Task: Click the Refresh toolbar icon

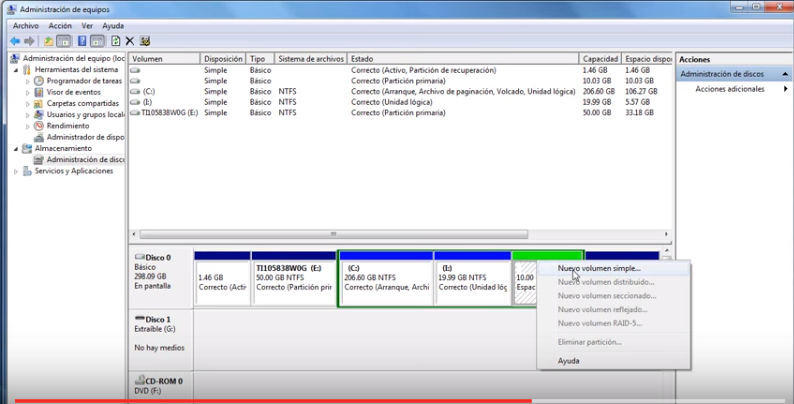Action: 116,41
